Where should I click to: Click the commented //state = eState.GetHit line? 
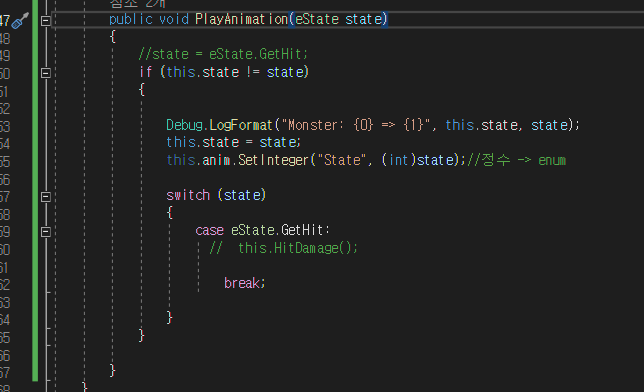223,54
